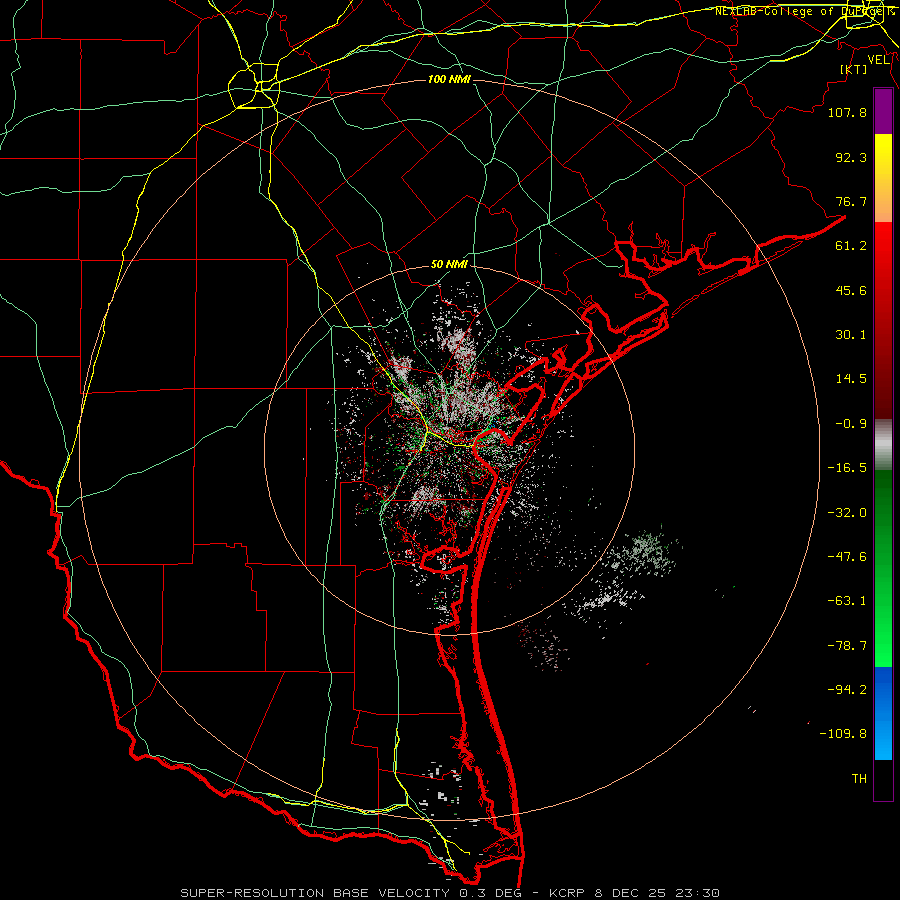Click the 30.1 legend value
The height and width of the screenshot is (900, 900).
(851, 335)
